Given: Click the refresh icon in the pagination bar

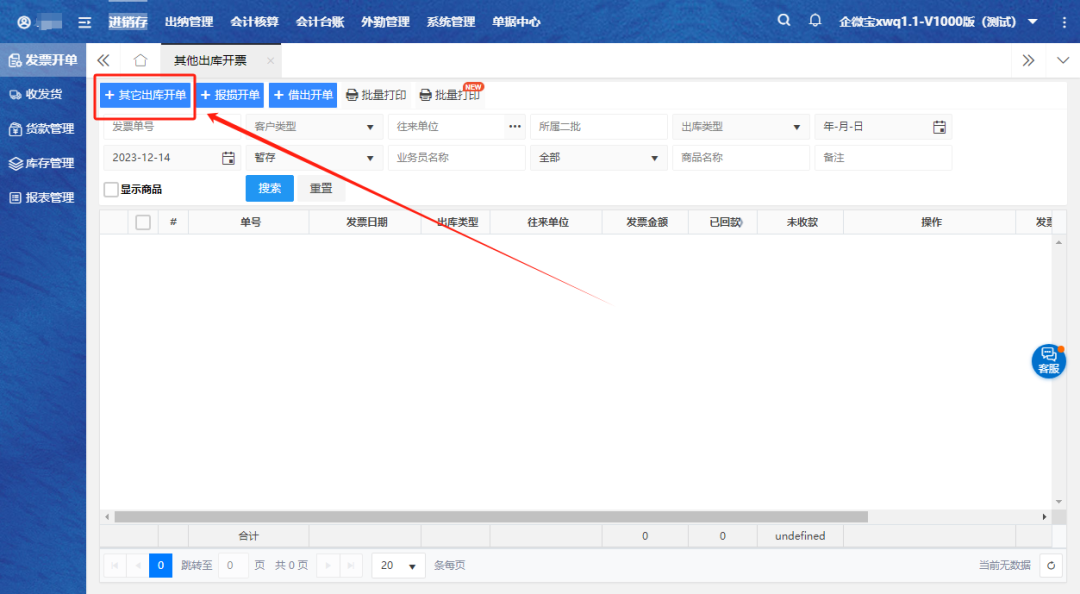Looking at the screenshot, I should [1051, 566].
